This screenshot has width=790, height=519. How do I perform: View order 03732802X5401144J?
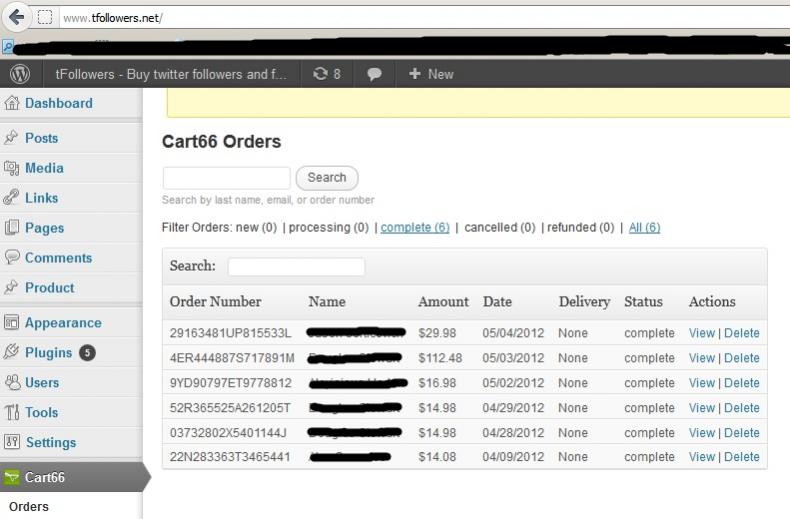(702, 433)
